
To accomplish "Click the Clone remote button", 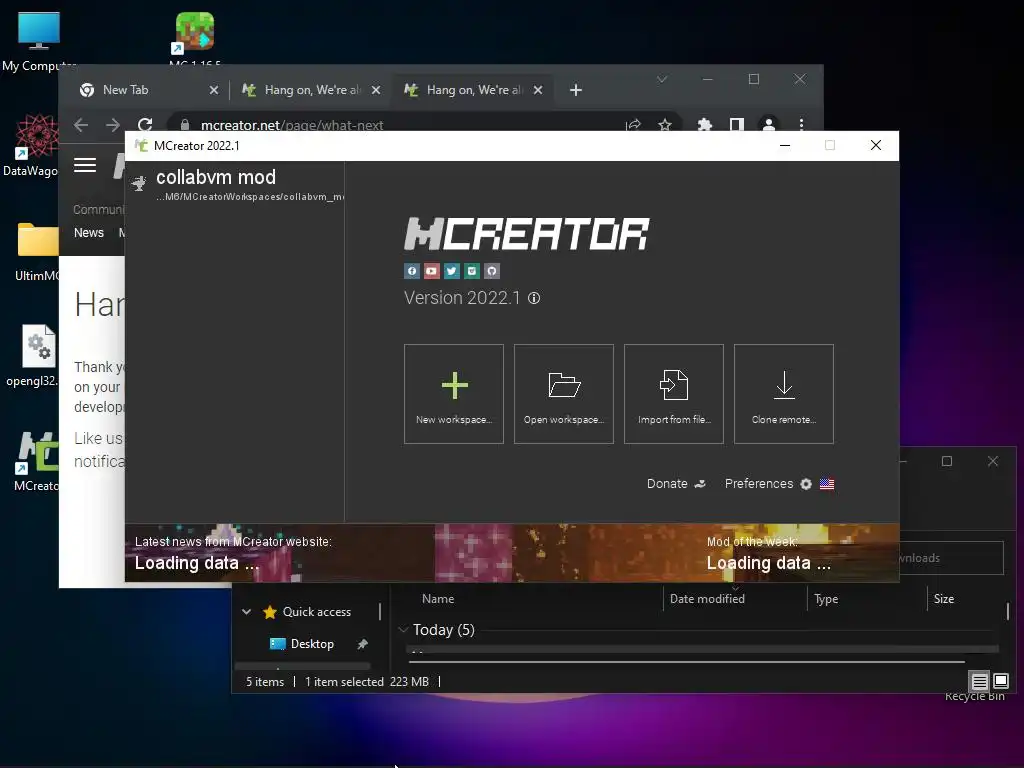I will pyautogui.click(x=784, y=394).
